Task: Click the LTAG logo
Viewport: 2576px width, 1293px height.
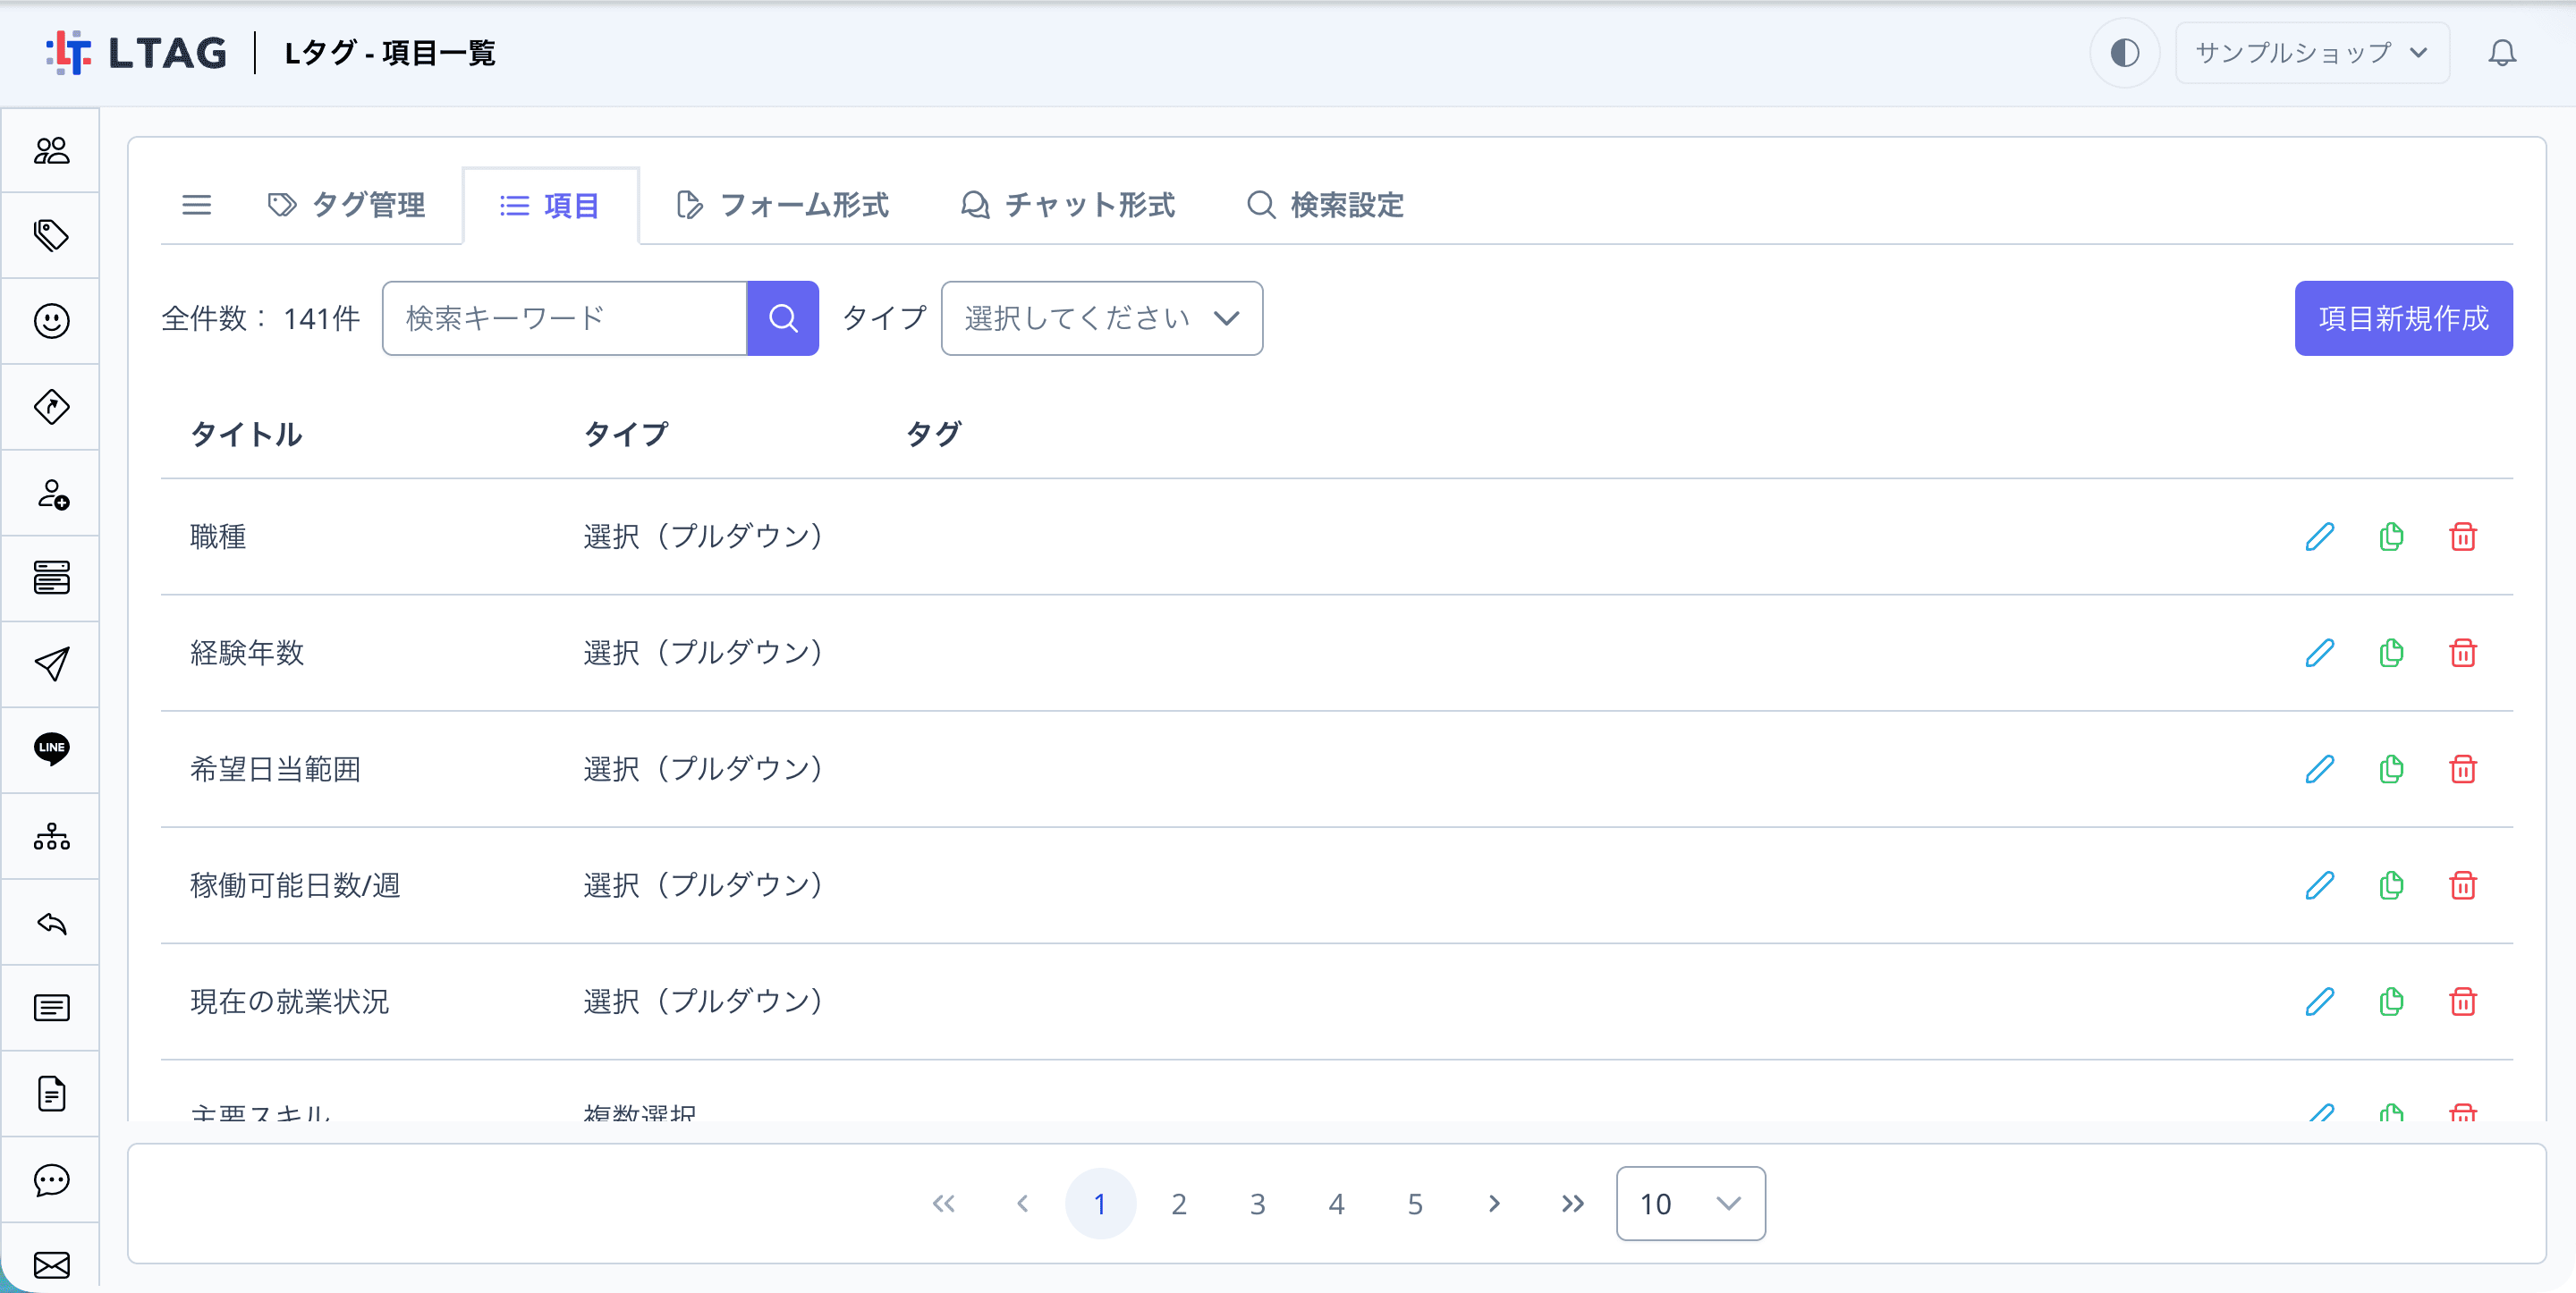Action: (x=137, y=53)
